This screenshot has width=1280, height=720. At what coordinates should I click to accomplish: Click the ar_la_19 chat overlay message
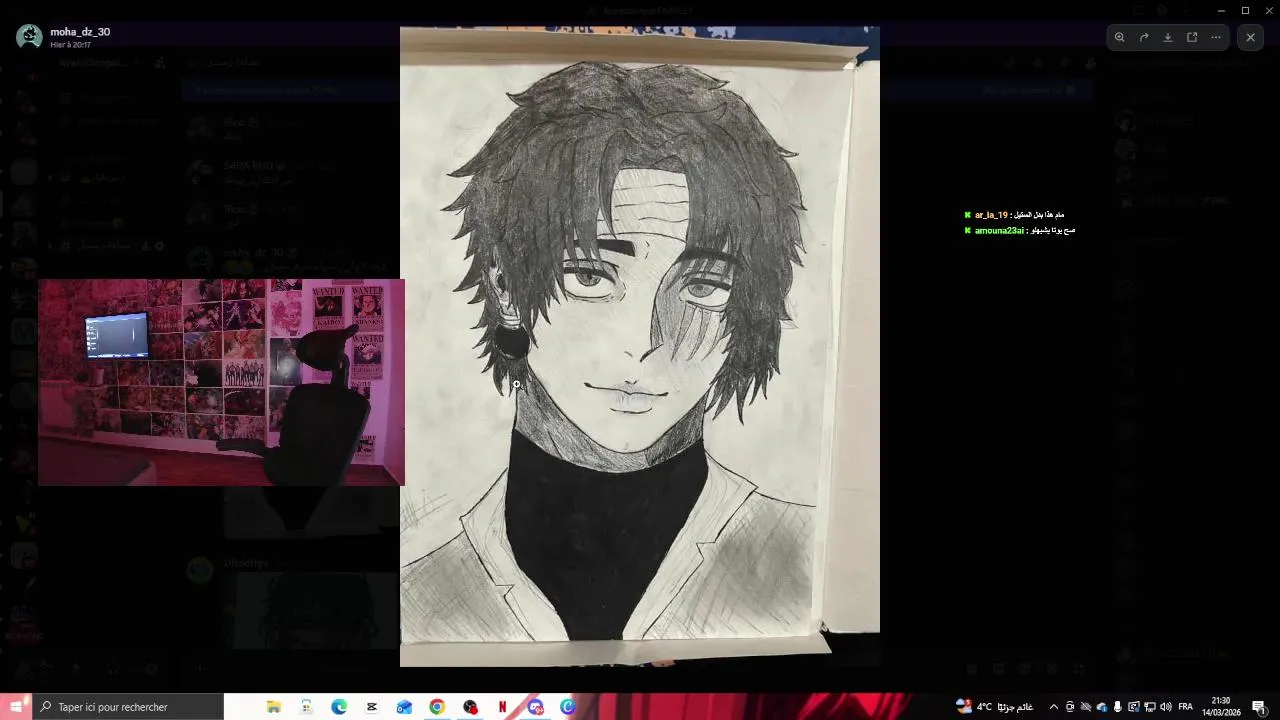(1014, 215)
